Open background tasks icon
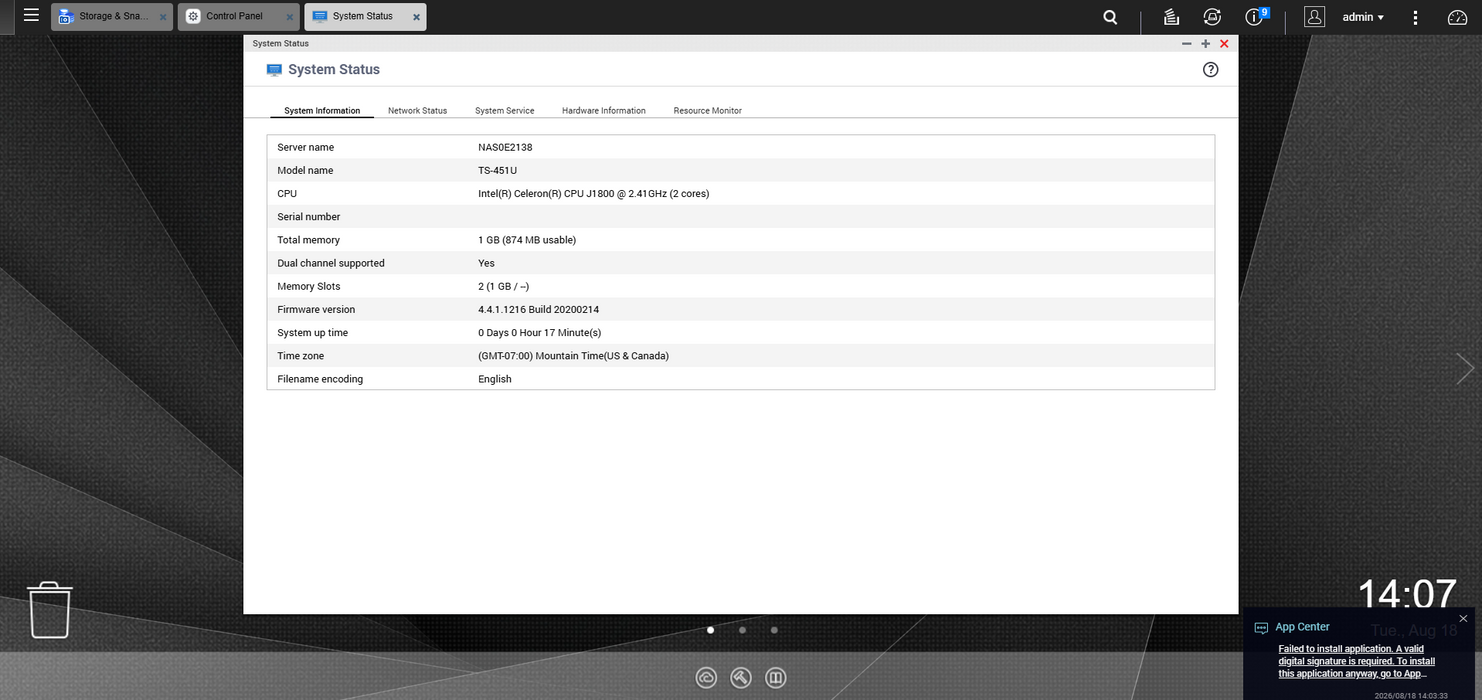 [1171, 17]
